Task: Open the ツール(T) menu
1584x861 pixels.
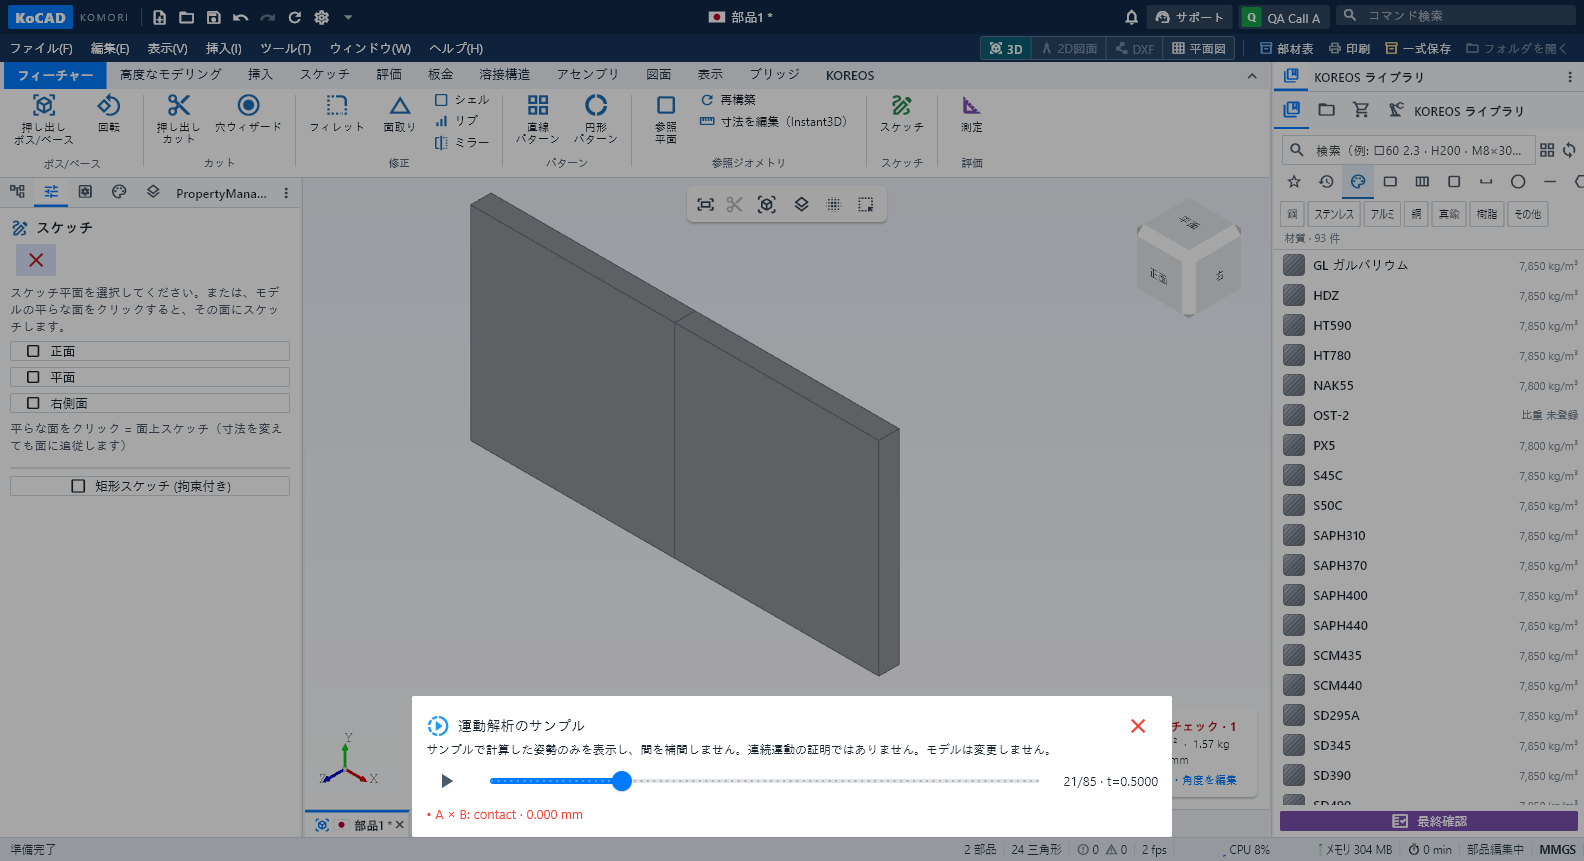Action: [286, 48]
